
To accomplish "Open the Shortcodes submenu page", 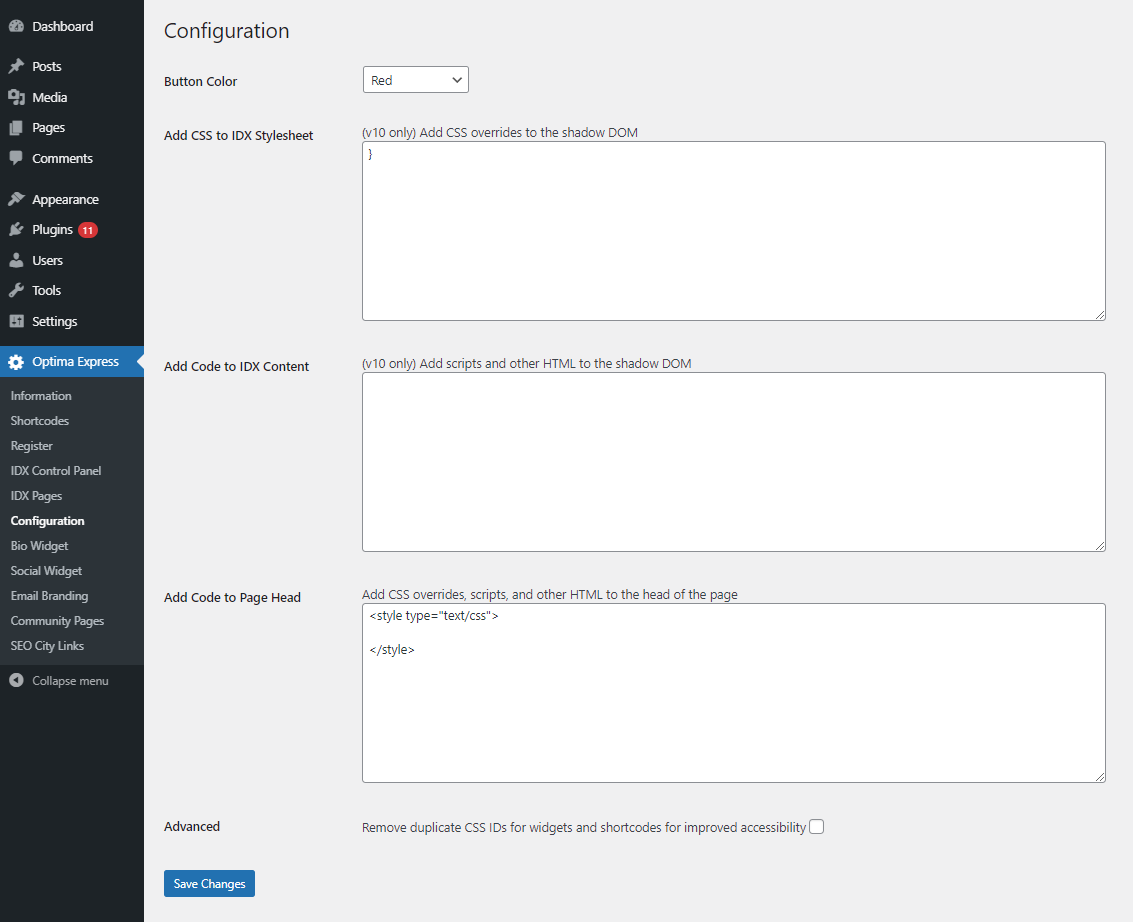I will (x=40, y=421).
